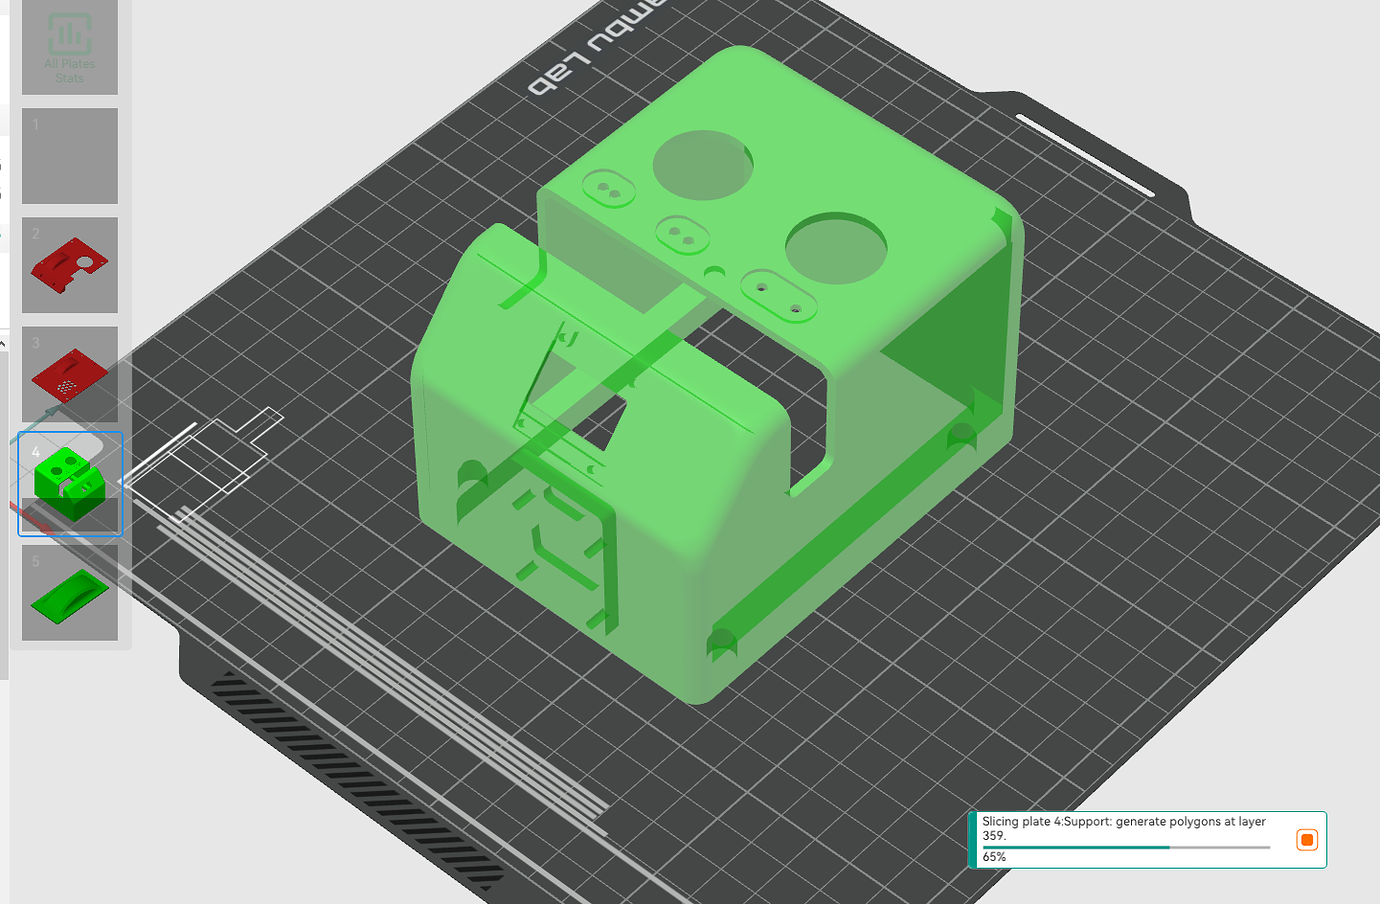Click the 65% progress value
Image resolution: width=1380 pixels, height=904 pixels.
pos(994,857)
